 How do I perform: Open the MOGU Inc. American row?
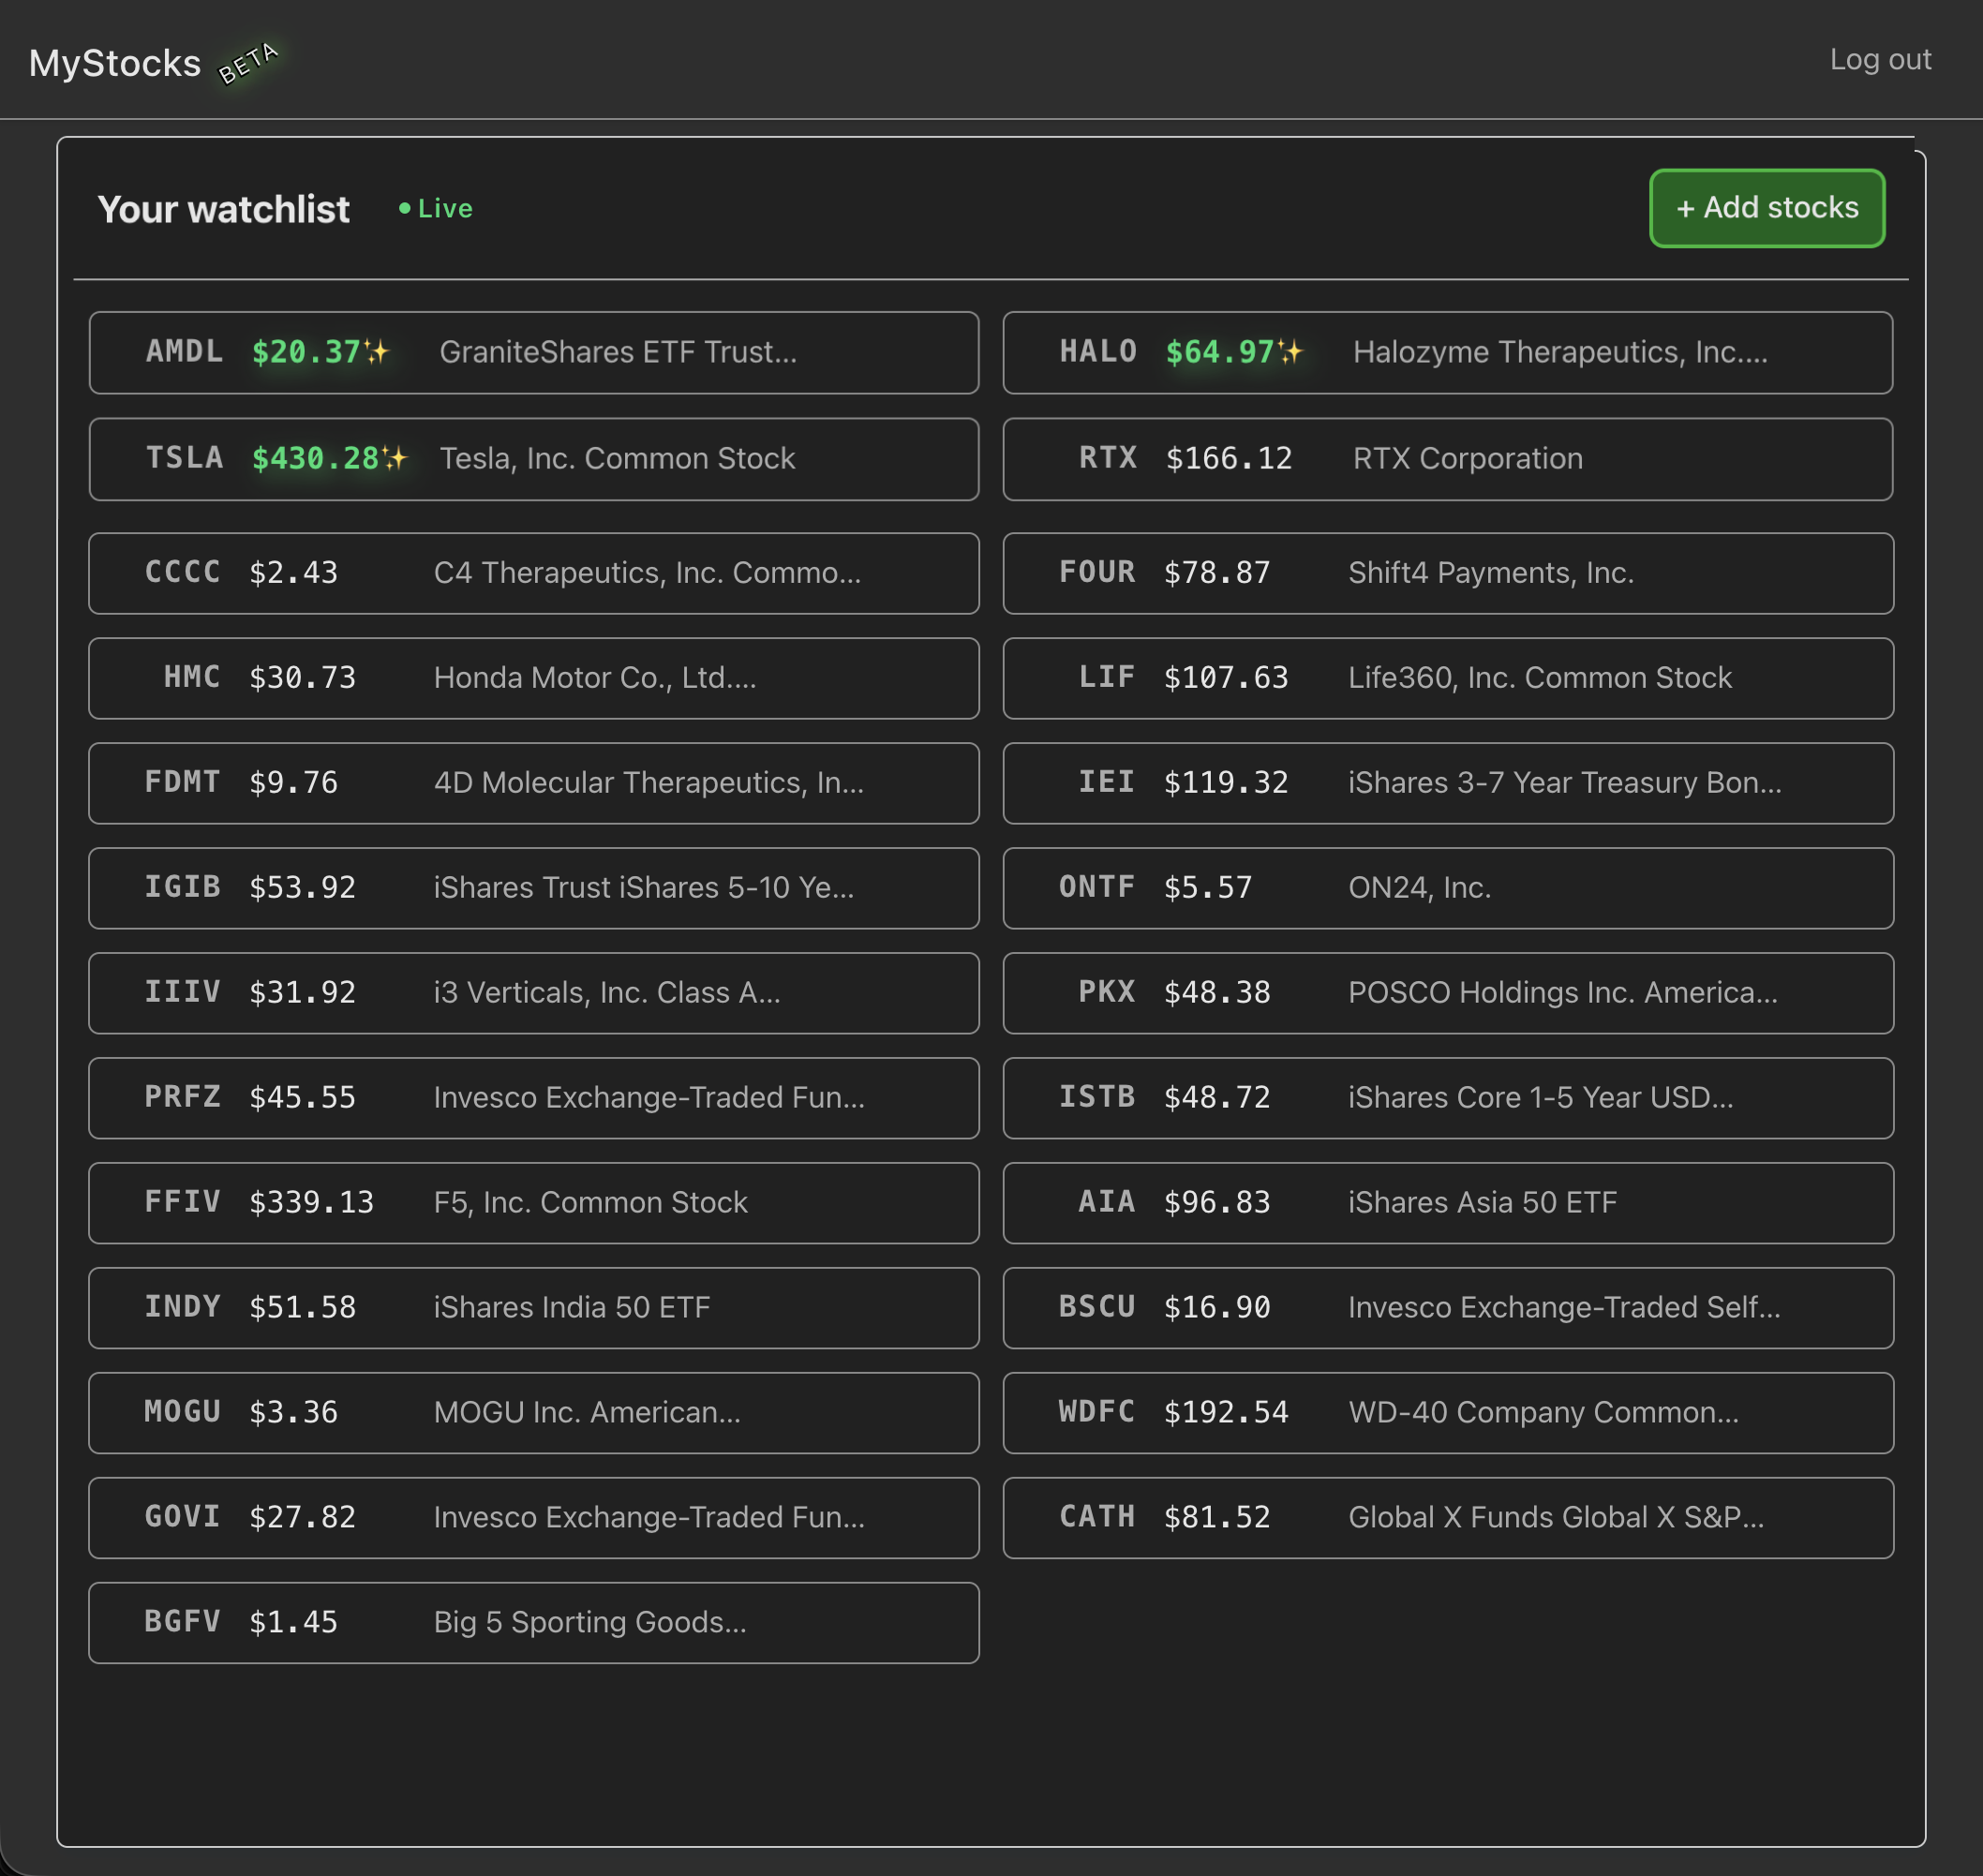pyautogui.click(x=534, y=1413)
